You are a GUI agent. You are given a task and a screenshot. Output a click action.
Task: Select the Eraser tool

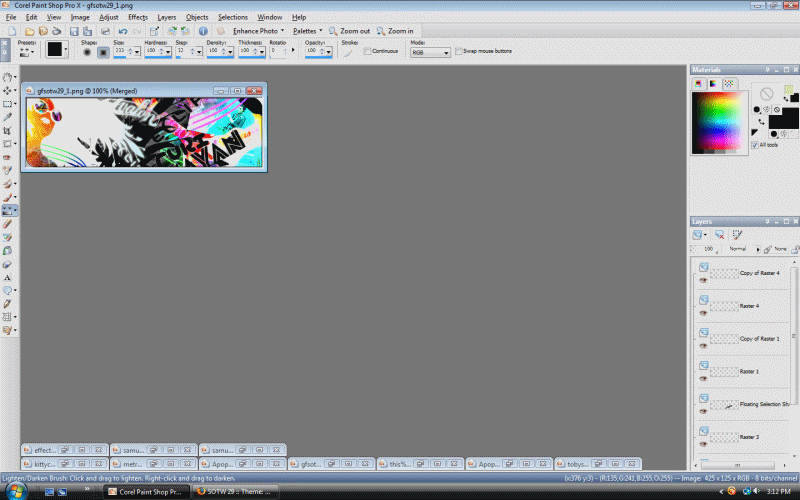pyautogui.click(x=7, y=223)
